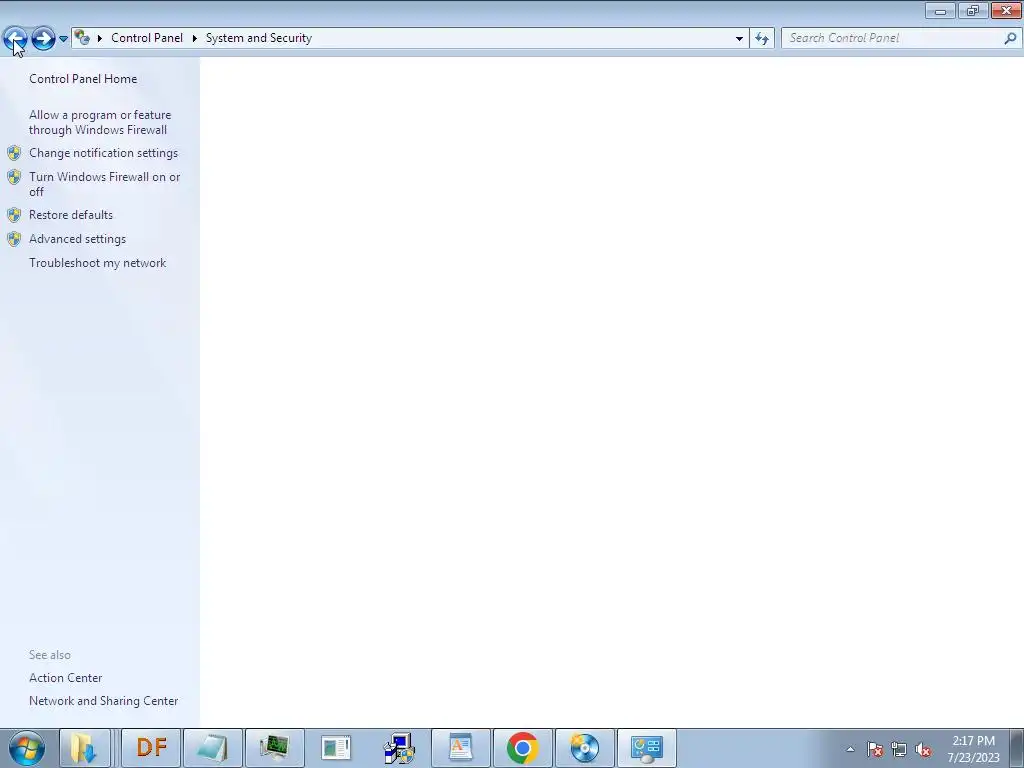Image resolution: width=1024 pixels, height=768 pixels.
Task: Click shield icon beside Change notification settings
Action: click(x=14, y=153)
